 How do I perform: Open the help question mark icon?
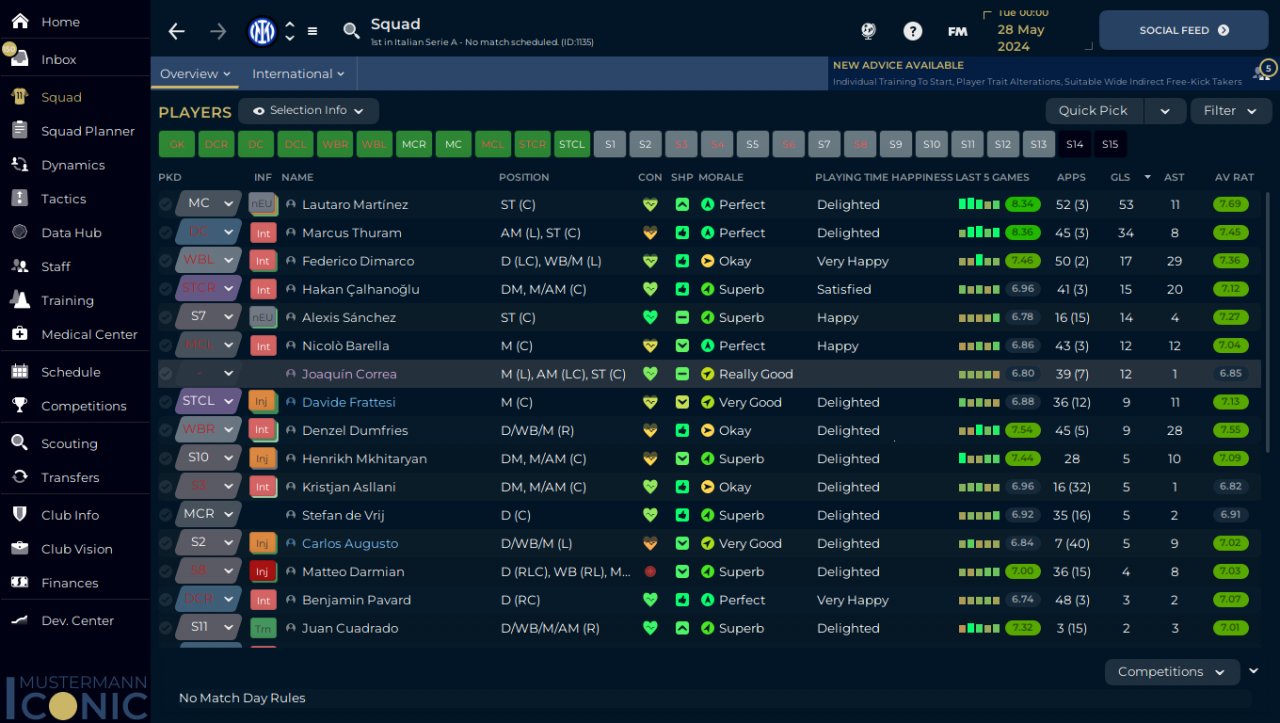[x=912, y=31]
